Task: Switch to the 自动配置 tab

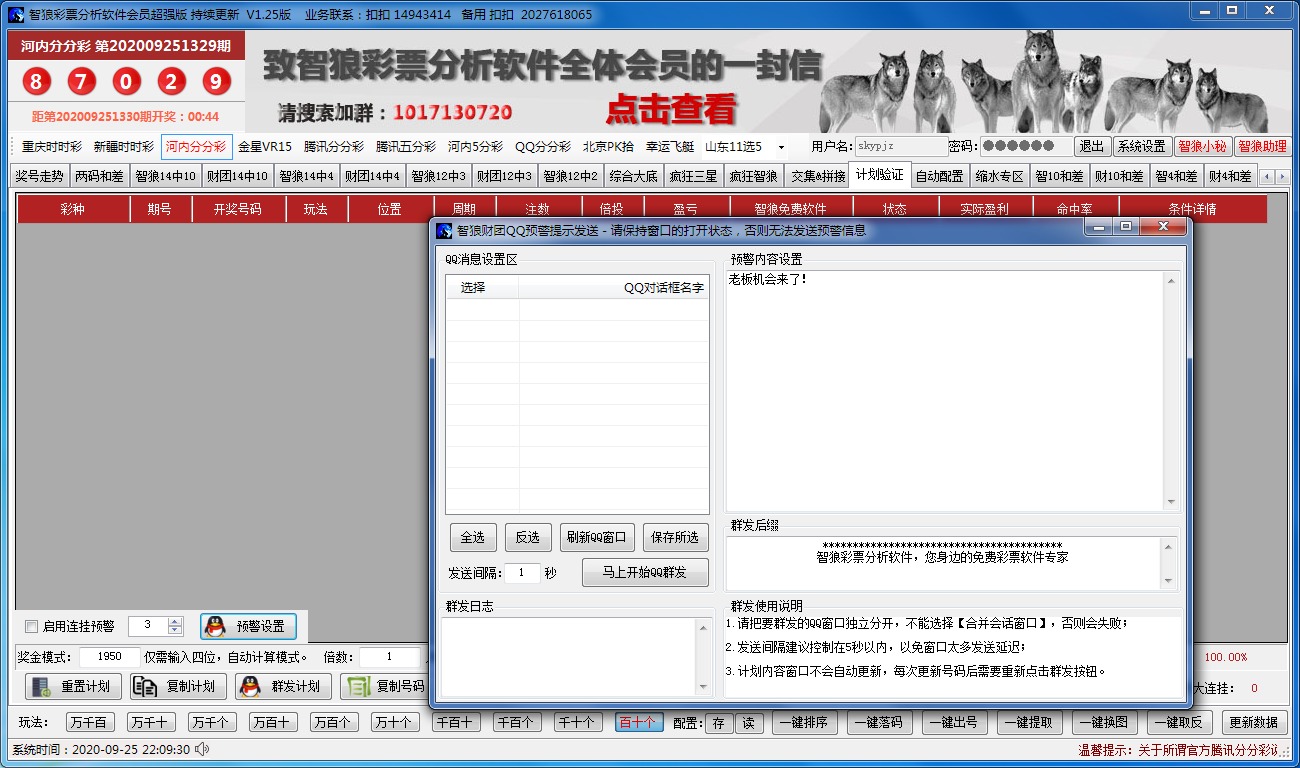Action: click(x=939, y=176)
